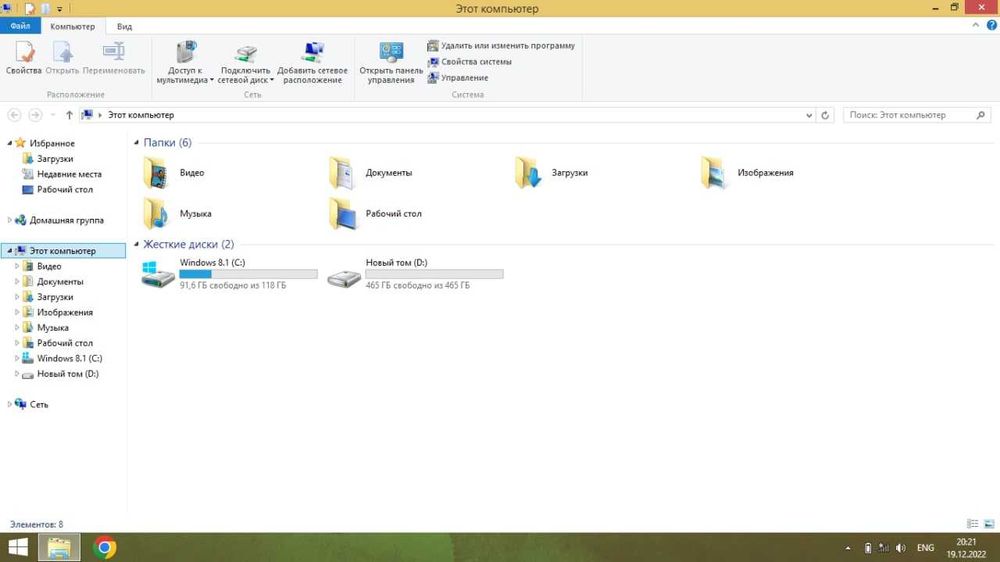Expand Сеть in the sidebar

pyautogui.click(x=10, y=404)
